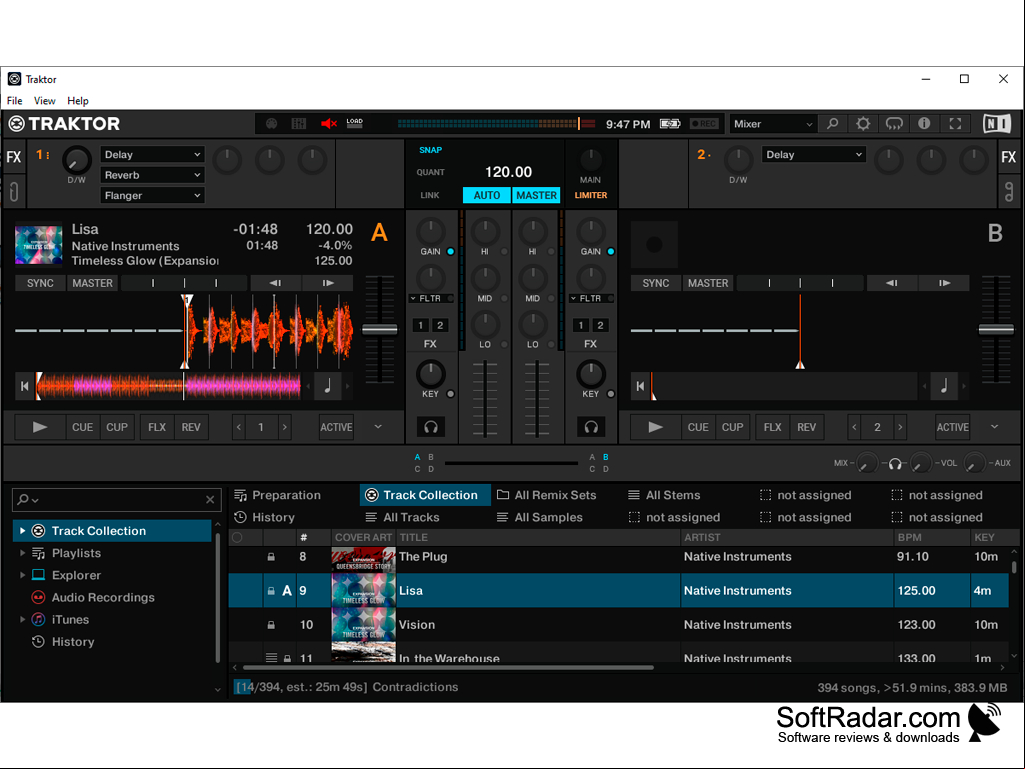Open the File menu
The width and height of the screenshot is (1025, 769).
point(14,101)
